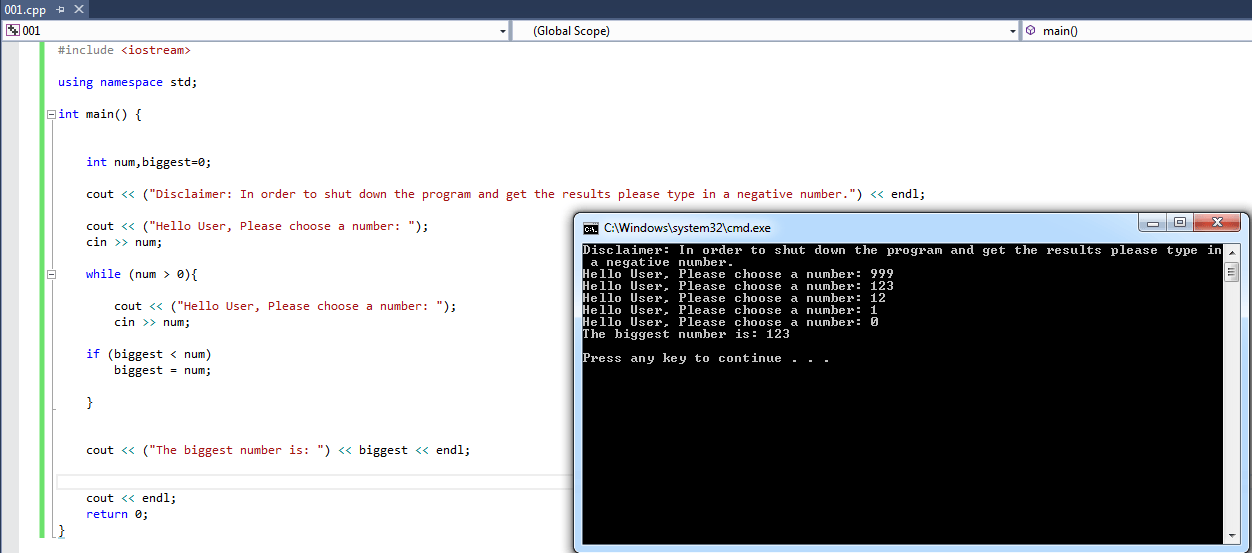The width and height of the screenshot is (1252, 553).
Task: Close the 001.cpp editor tab
Action: tap(79, 9)
